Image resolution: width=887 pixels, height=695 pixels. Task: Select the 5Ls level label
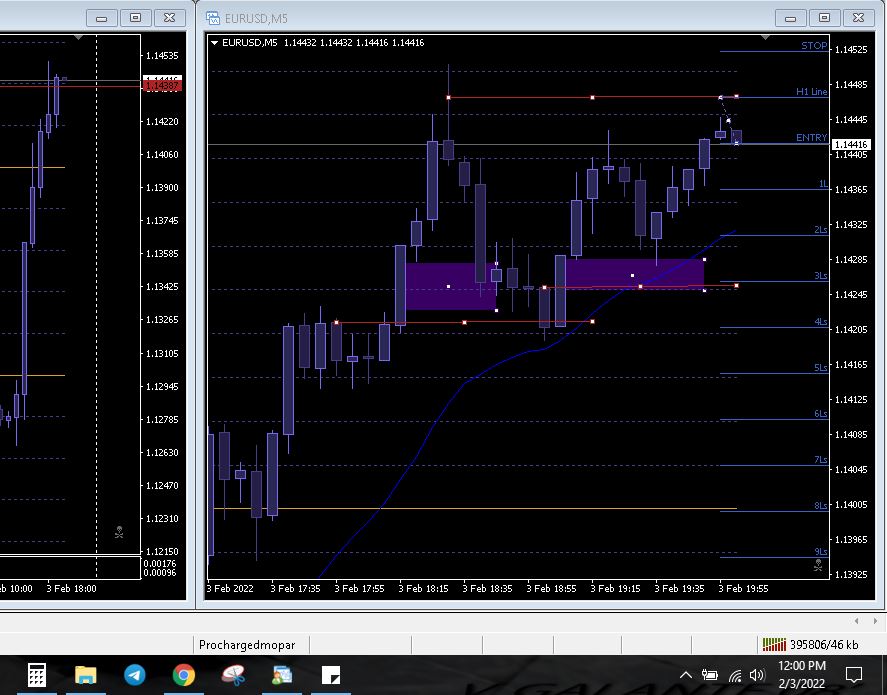(x=820, y=368)
